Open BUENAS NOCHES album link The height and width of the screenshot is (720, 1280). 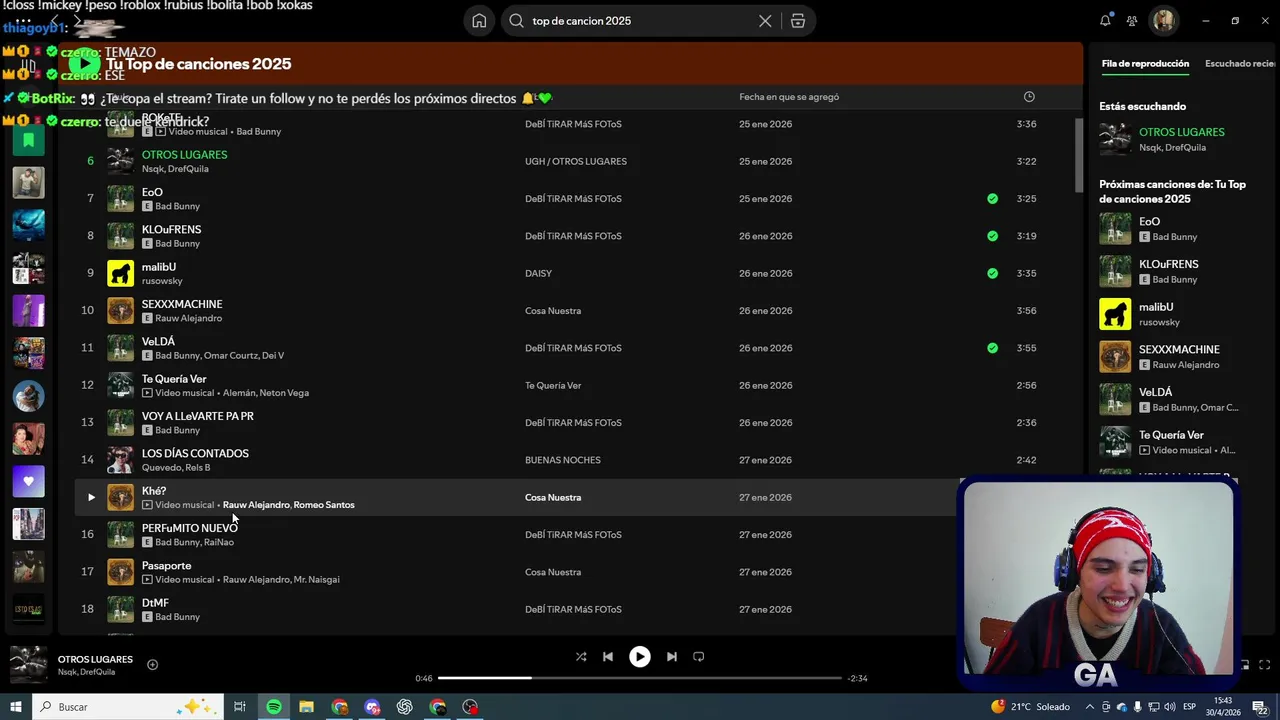point(563,460)
